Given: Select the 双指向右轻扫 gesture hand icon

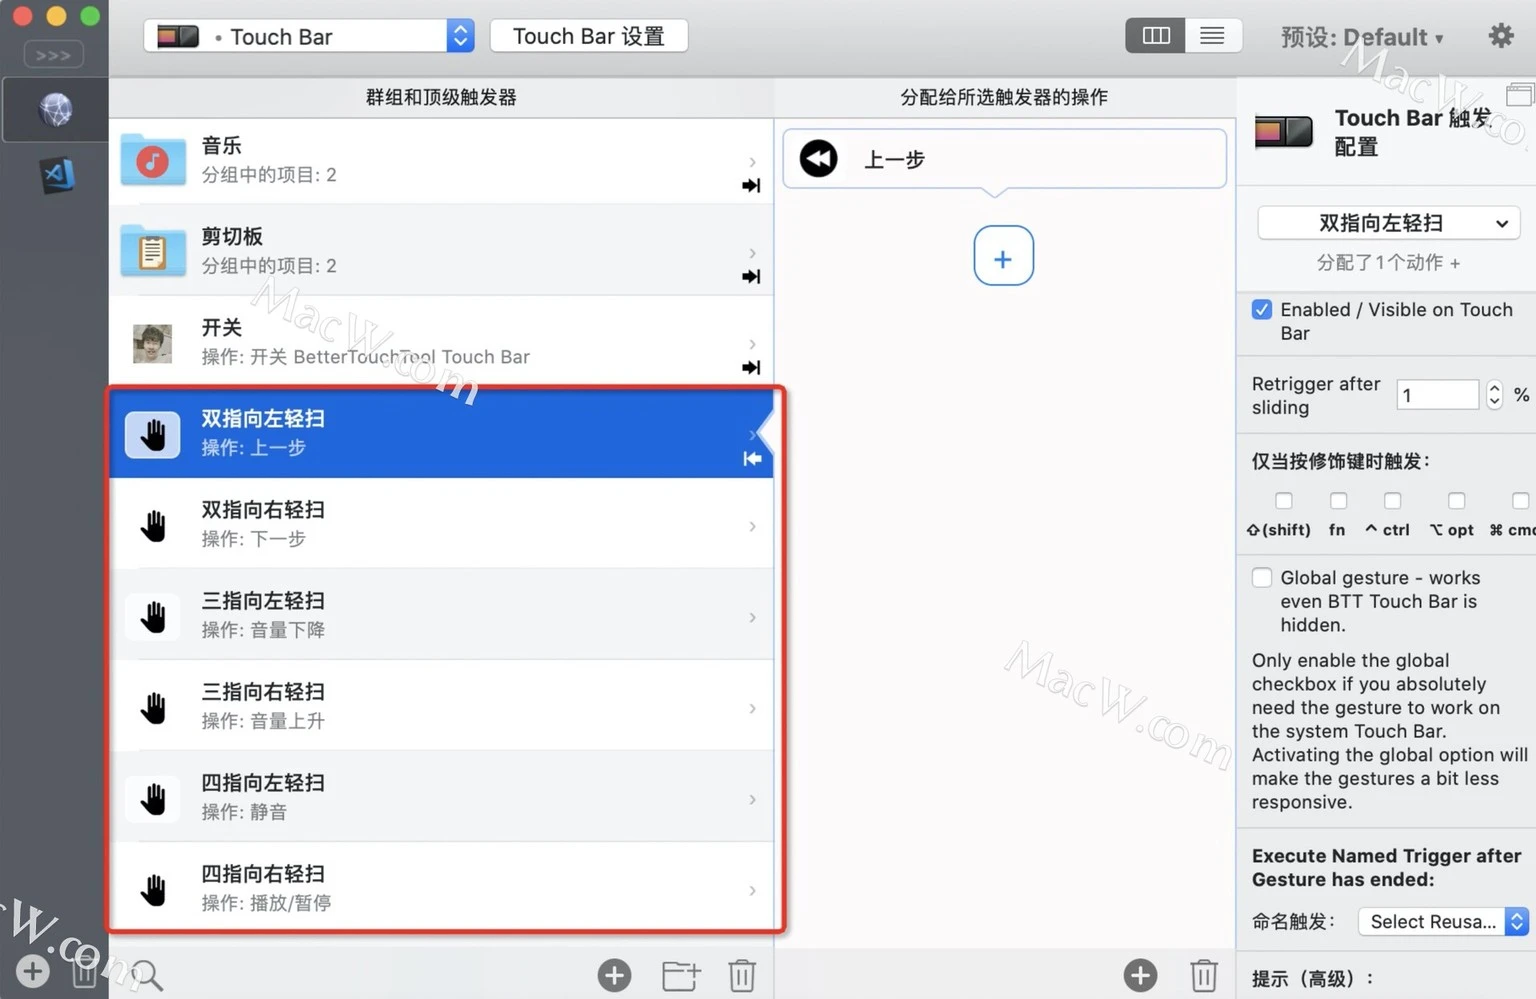Looking at the screenshot, I should tap(153, 525).
